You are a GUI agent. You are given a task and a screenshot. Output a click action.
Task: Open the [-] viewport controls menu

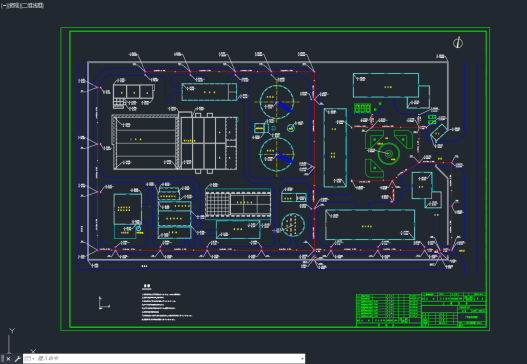point(4,6)
